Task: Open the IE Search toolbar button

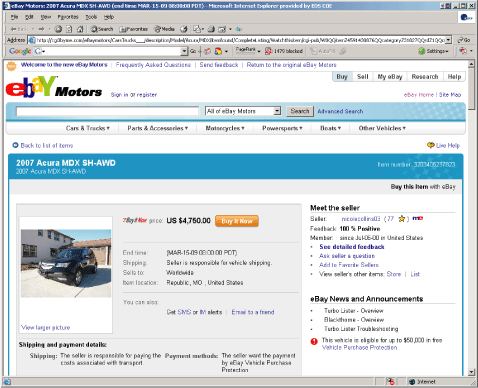Action: pyautogui.click(x=102, y=29)
